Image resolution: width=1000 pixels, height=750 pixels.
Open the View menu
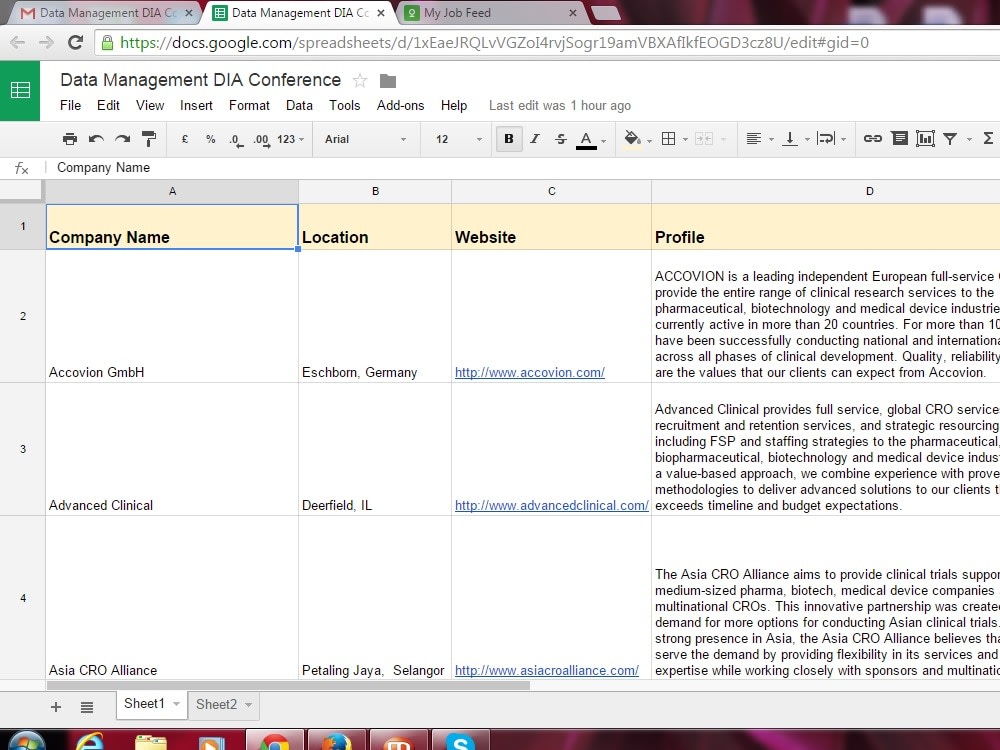tap(150, 105)
